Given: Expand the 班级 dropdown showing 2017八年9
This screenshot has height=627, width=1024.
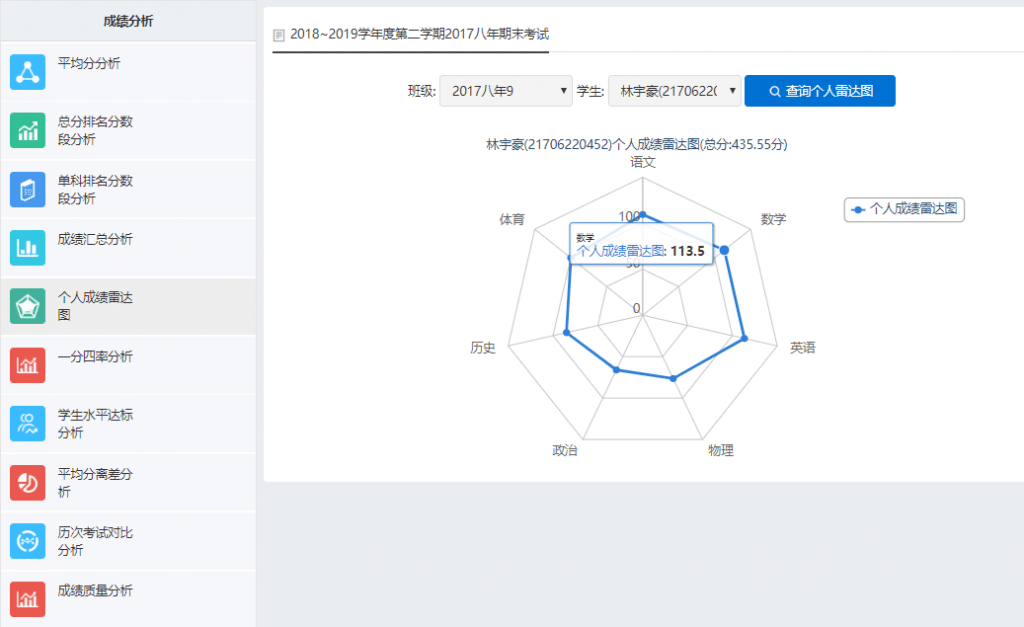Looking at the screenshot, I should coord(505,91).
